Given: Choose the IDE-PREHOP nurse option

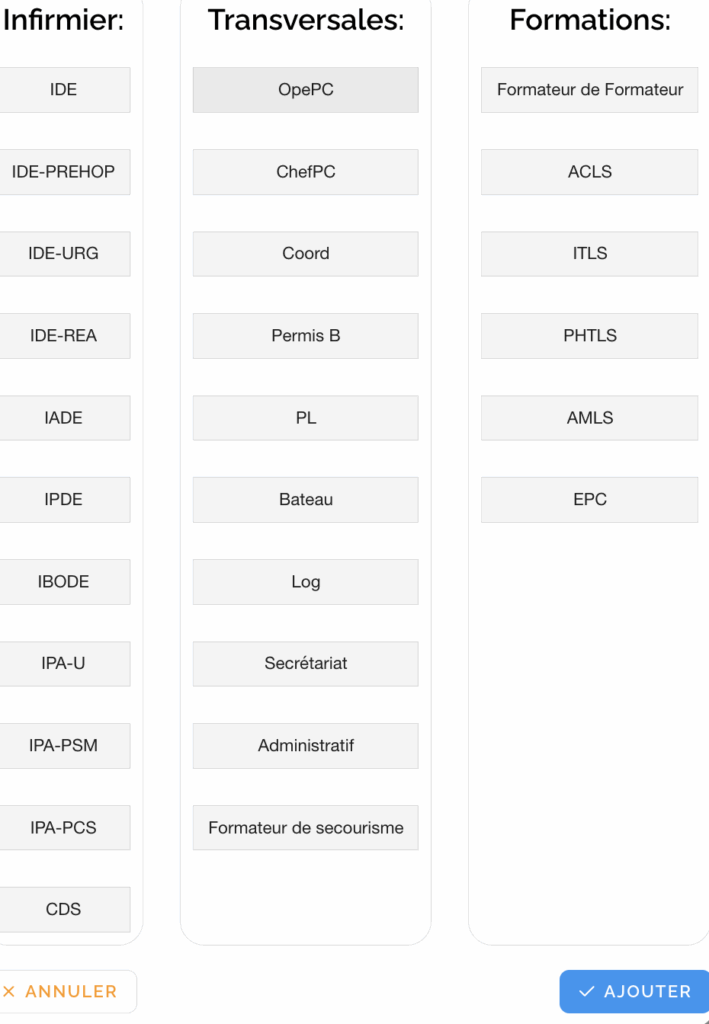Looking at the screenshot, I should pyautogui.click(x=64, y=172).
